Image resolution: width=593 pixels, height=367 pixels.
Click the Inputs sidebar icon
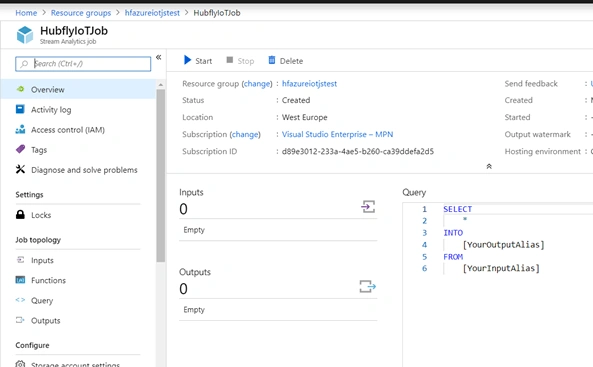pos(20,260)
